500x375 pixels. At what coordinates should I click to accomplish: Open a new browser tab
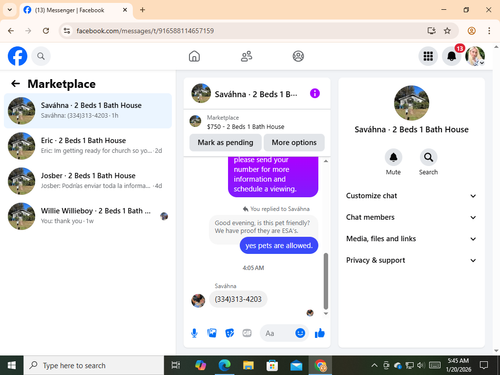tap(142, 10)
